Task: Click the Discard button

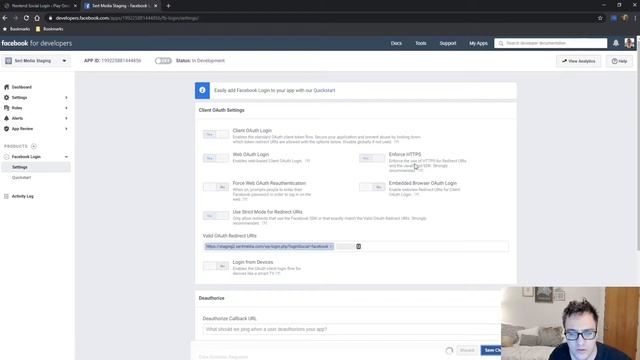Action: [x=467, y=350]
